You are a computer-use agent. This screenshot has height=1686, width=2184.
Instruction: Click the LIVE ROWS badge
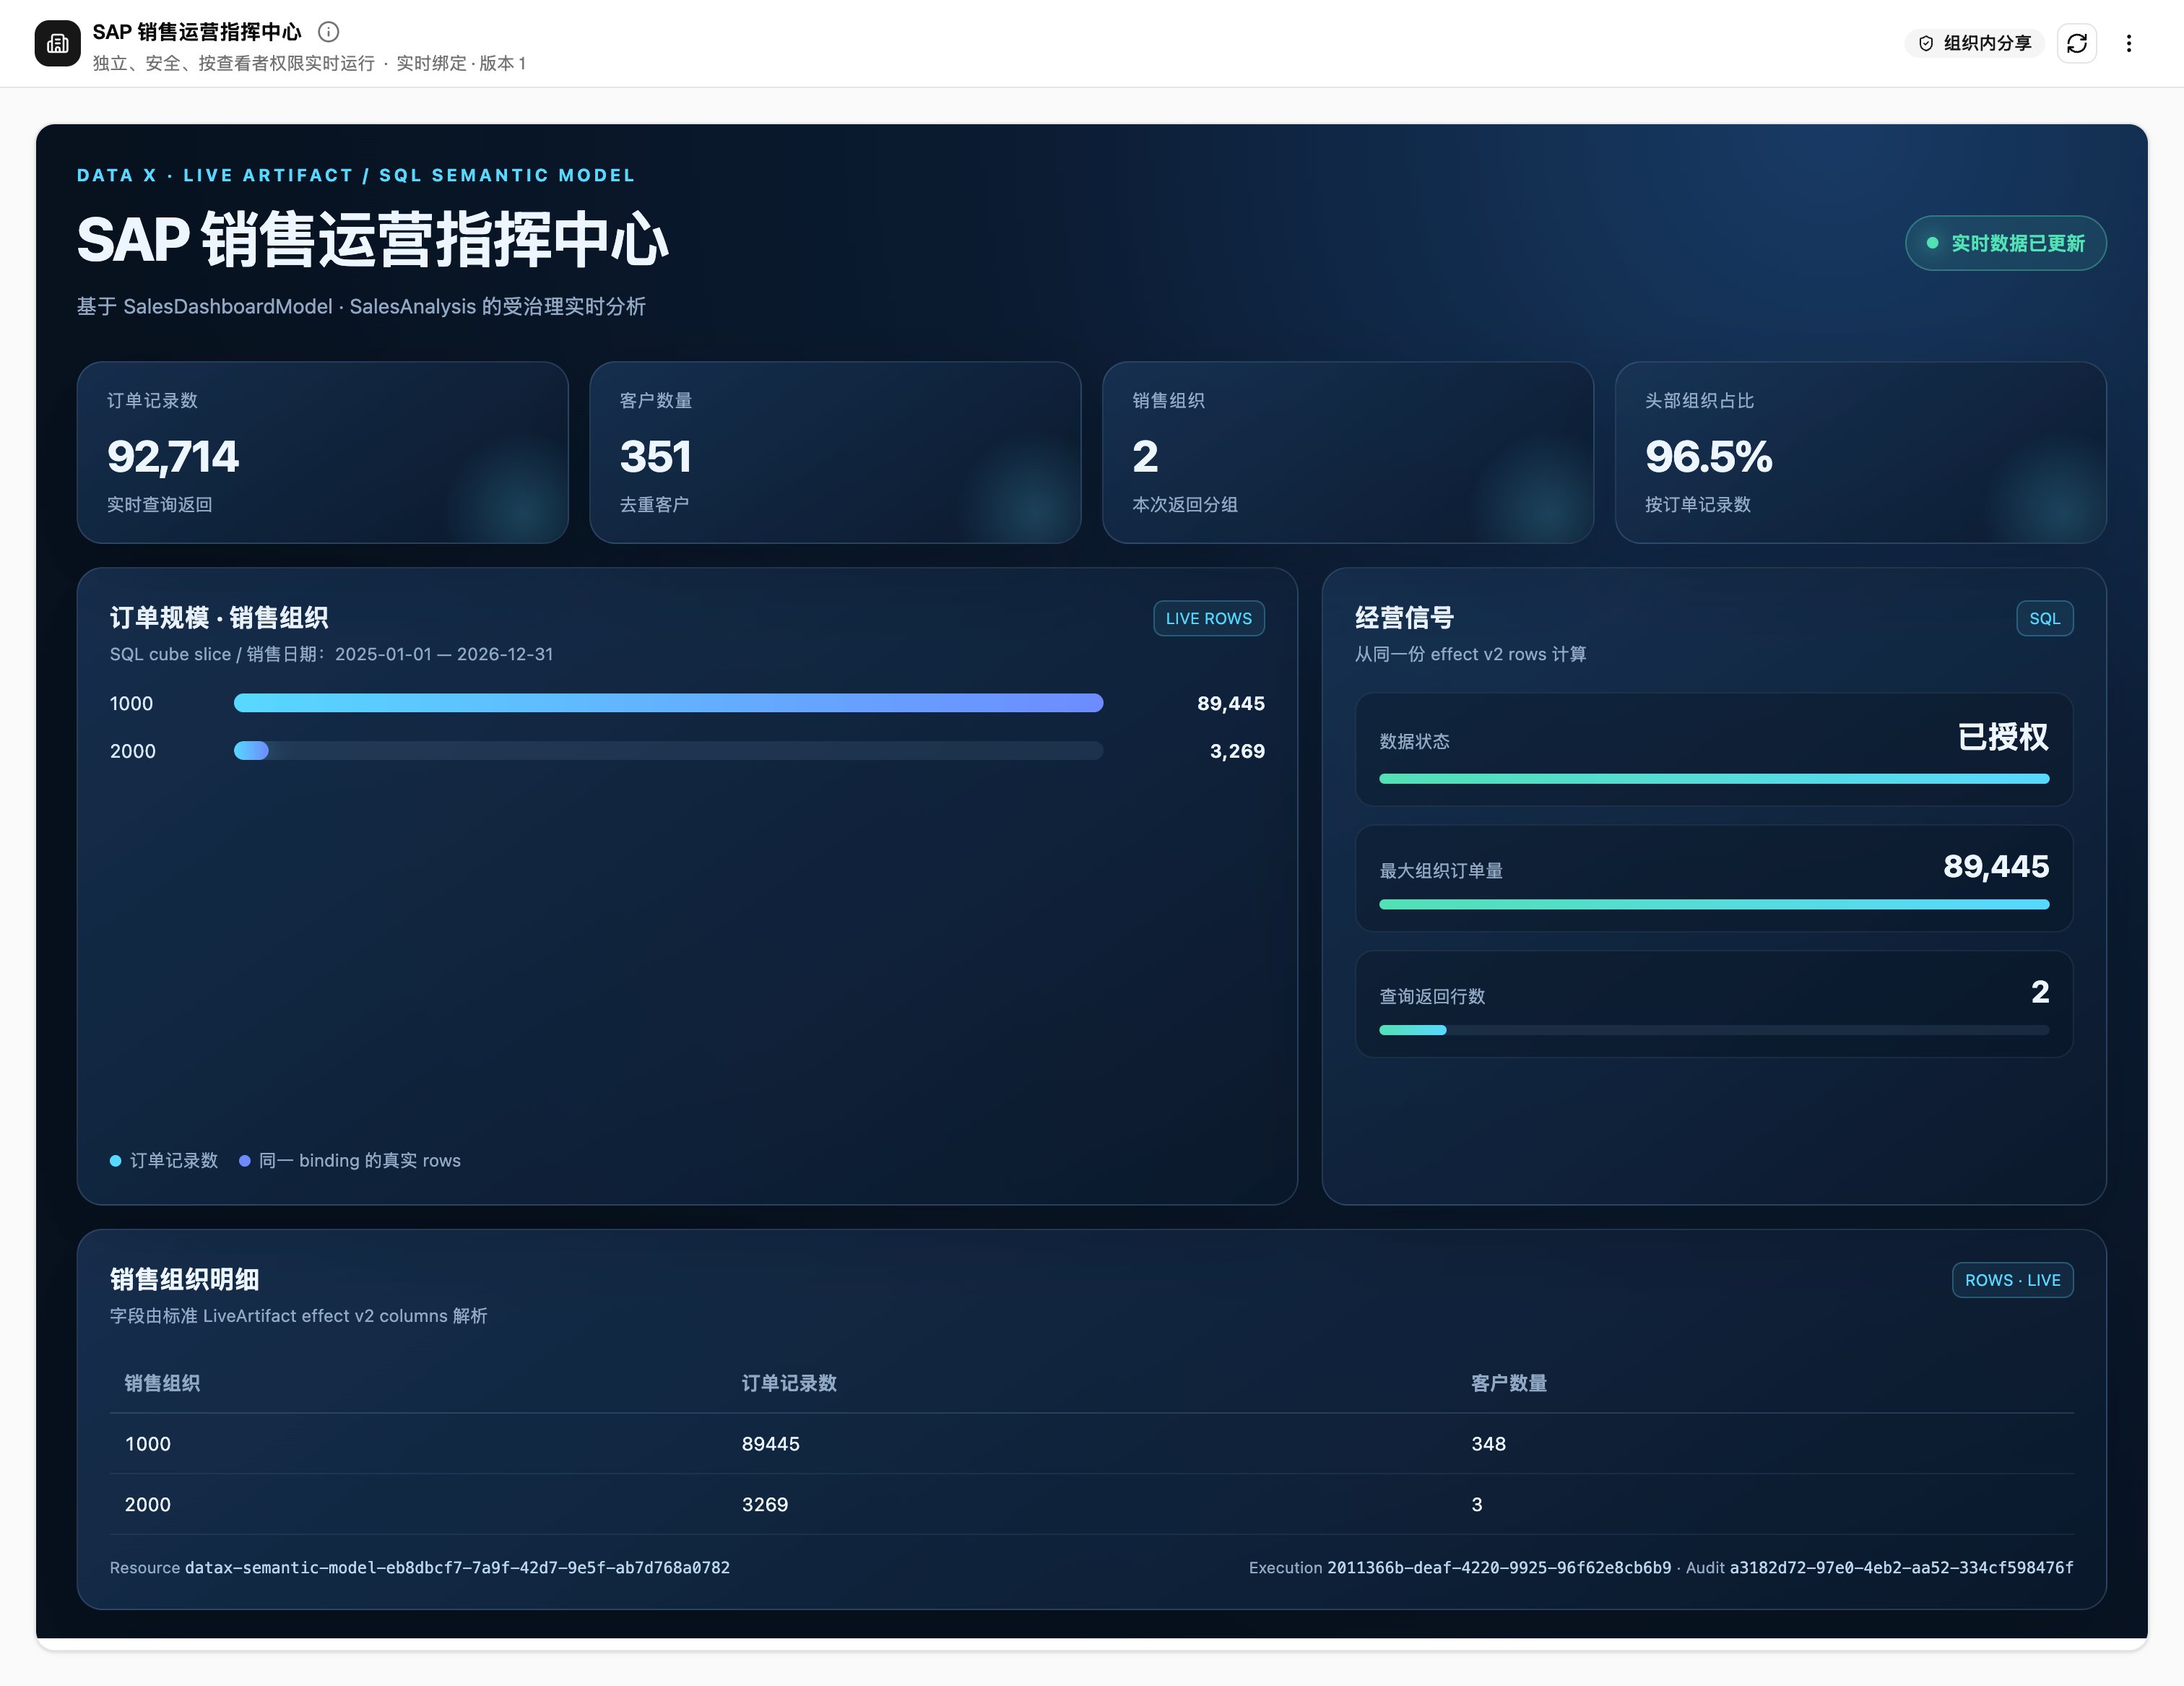pyautogui.click(x=1208, y=618)
